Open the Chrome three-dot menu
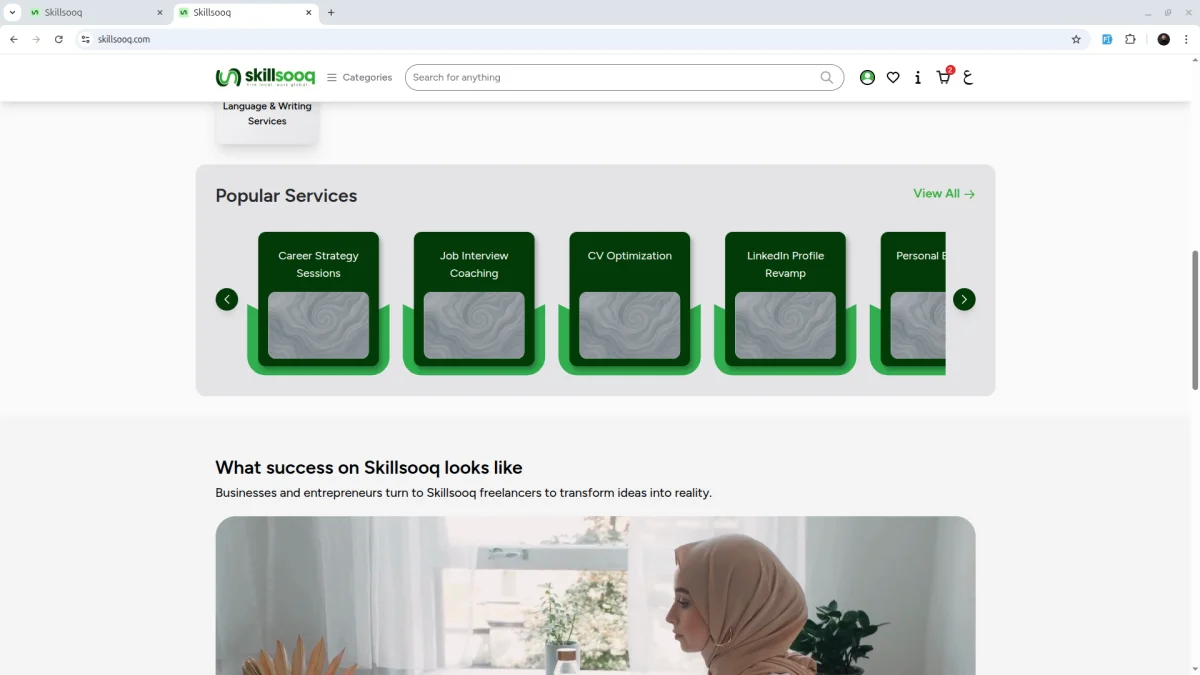Viewport: 1200px width, 675px height. pos(1186,39)
